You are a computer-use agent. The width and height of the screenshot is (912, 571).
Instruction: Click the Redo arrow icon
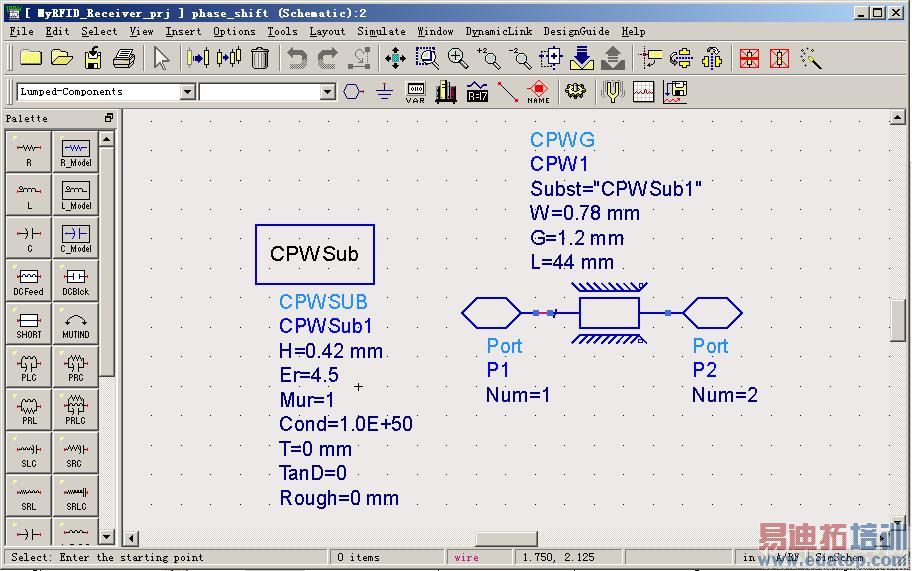click(327, 59)
